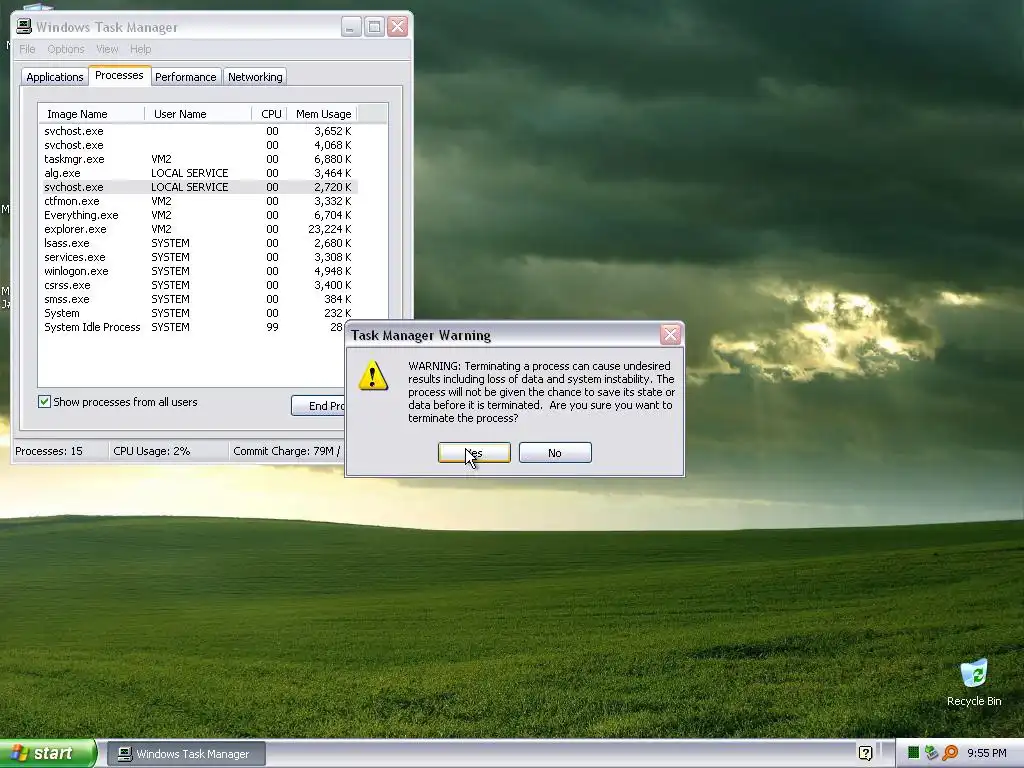Select the services.exe process
Screen dimensions: 1024x768
(x=199, y=257)
